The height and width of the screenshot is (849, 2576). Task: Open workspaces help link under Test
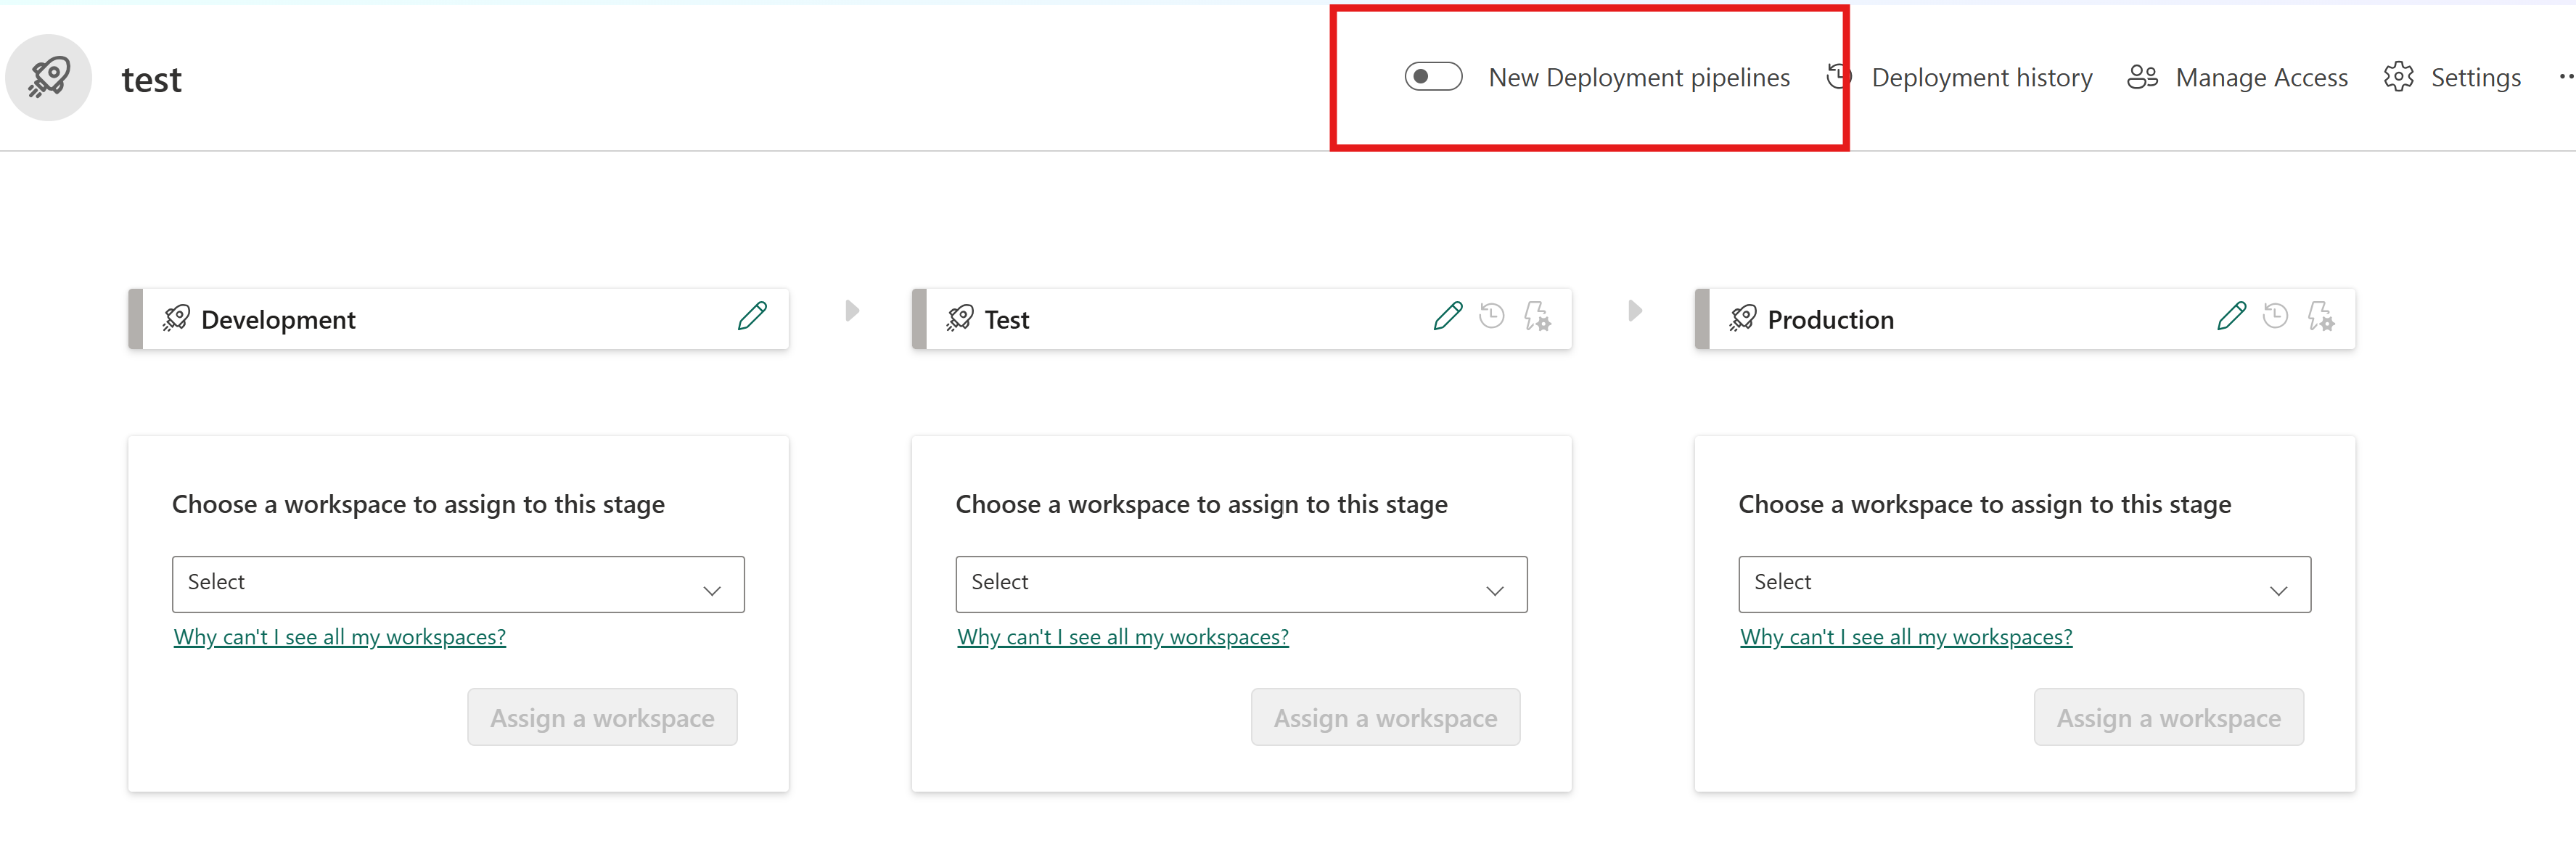click(1123, 637)
